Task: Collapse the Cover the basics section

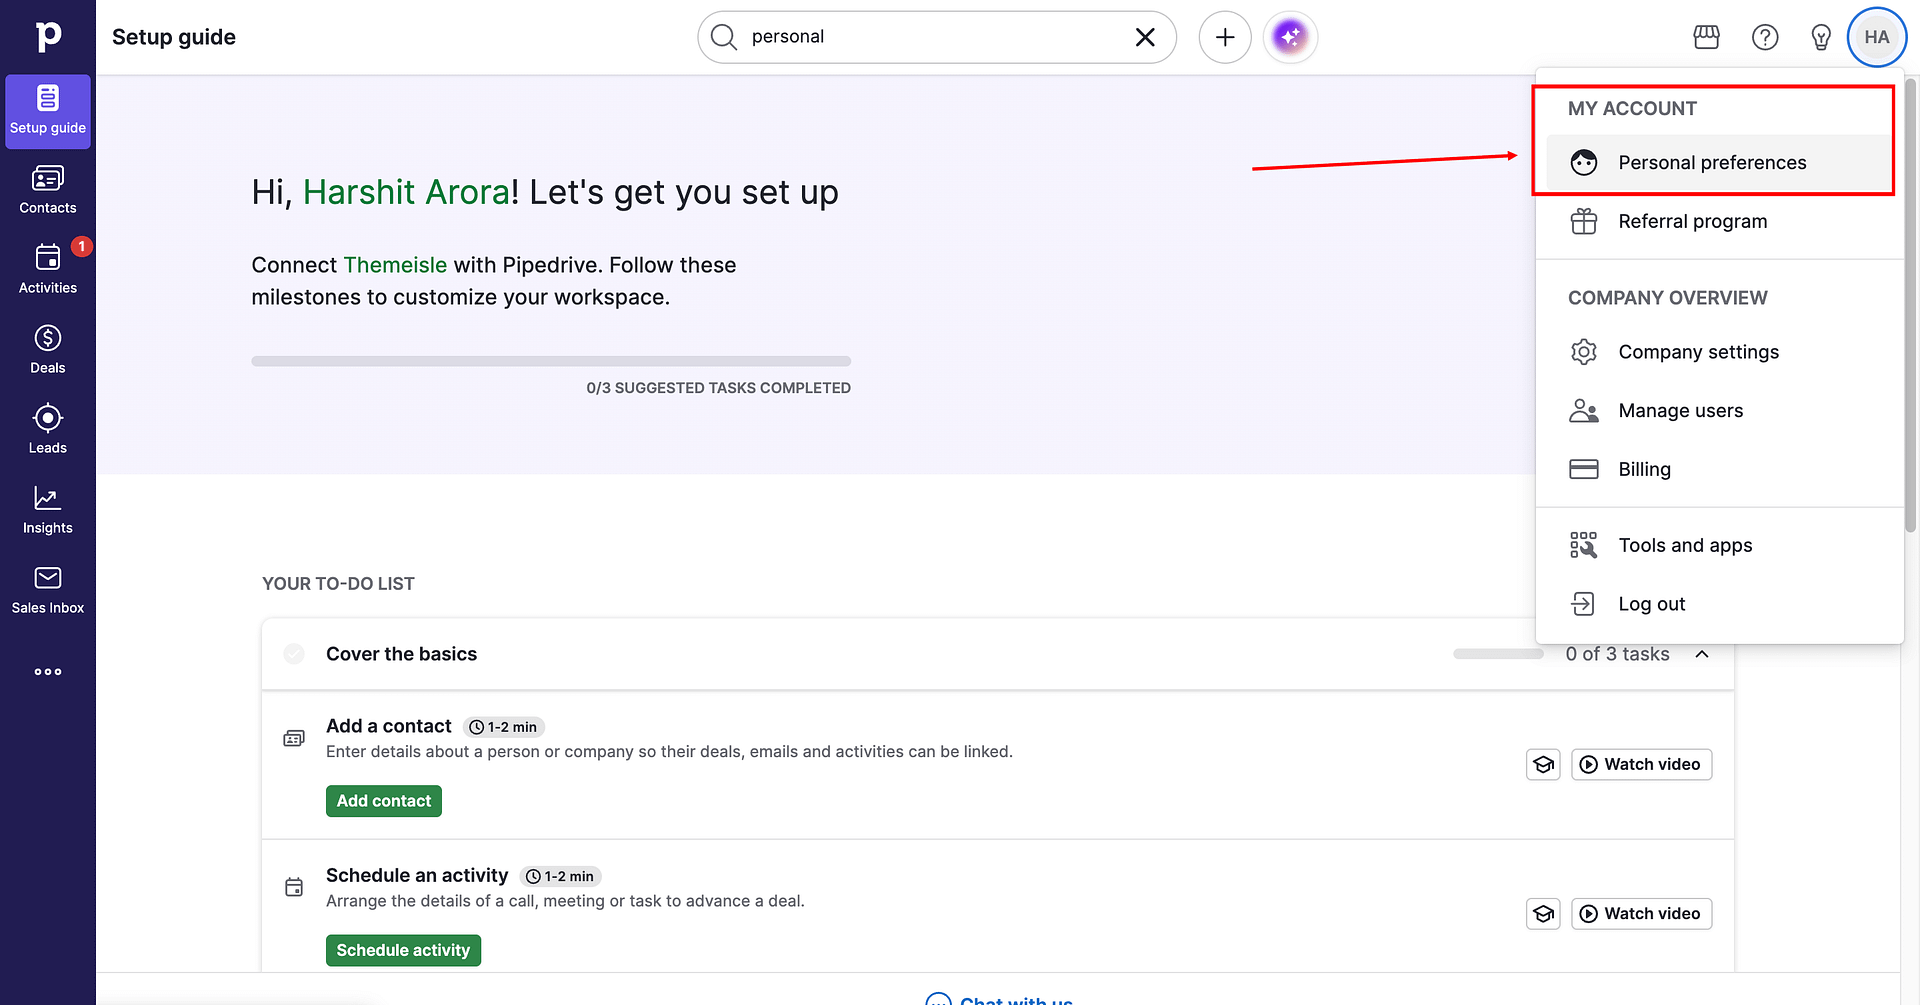Action: (x=1702, y=654)
